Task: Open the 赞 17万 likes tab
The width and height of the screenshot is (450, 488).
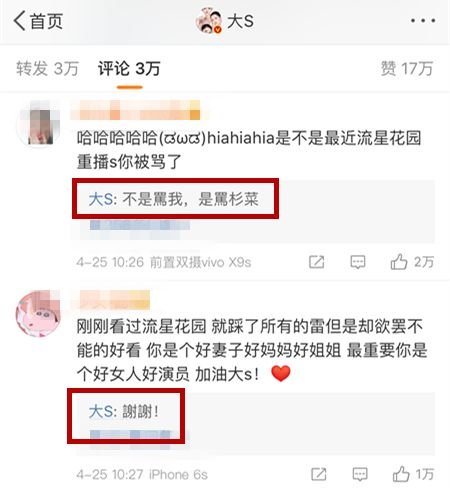Action: tap(407, 69)
